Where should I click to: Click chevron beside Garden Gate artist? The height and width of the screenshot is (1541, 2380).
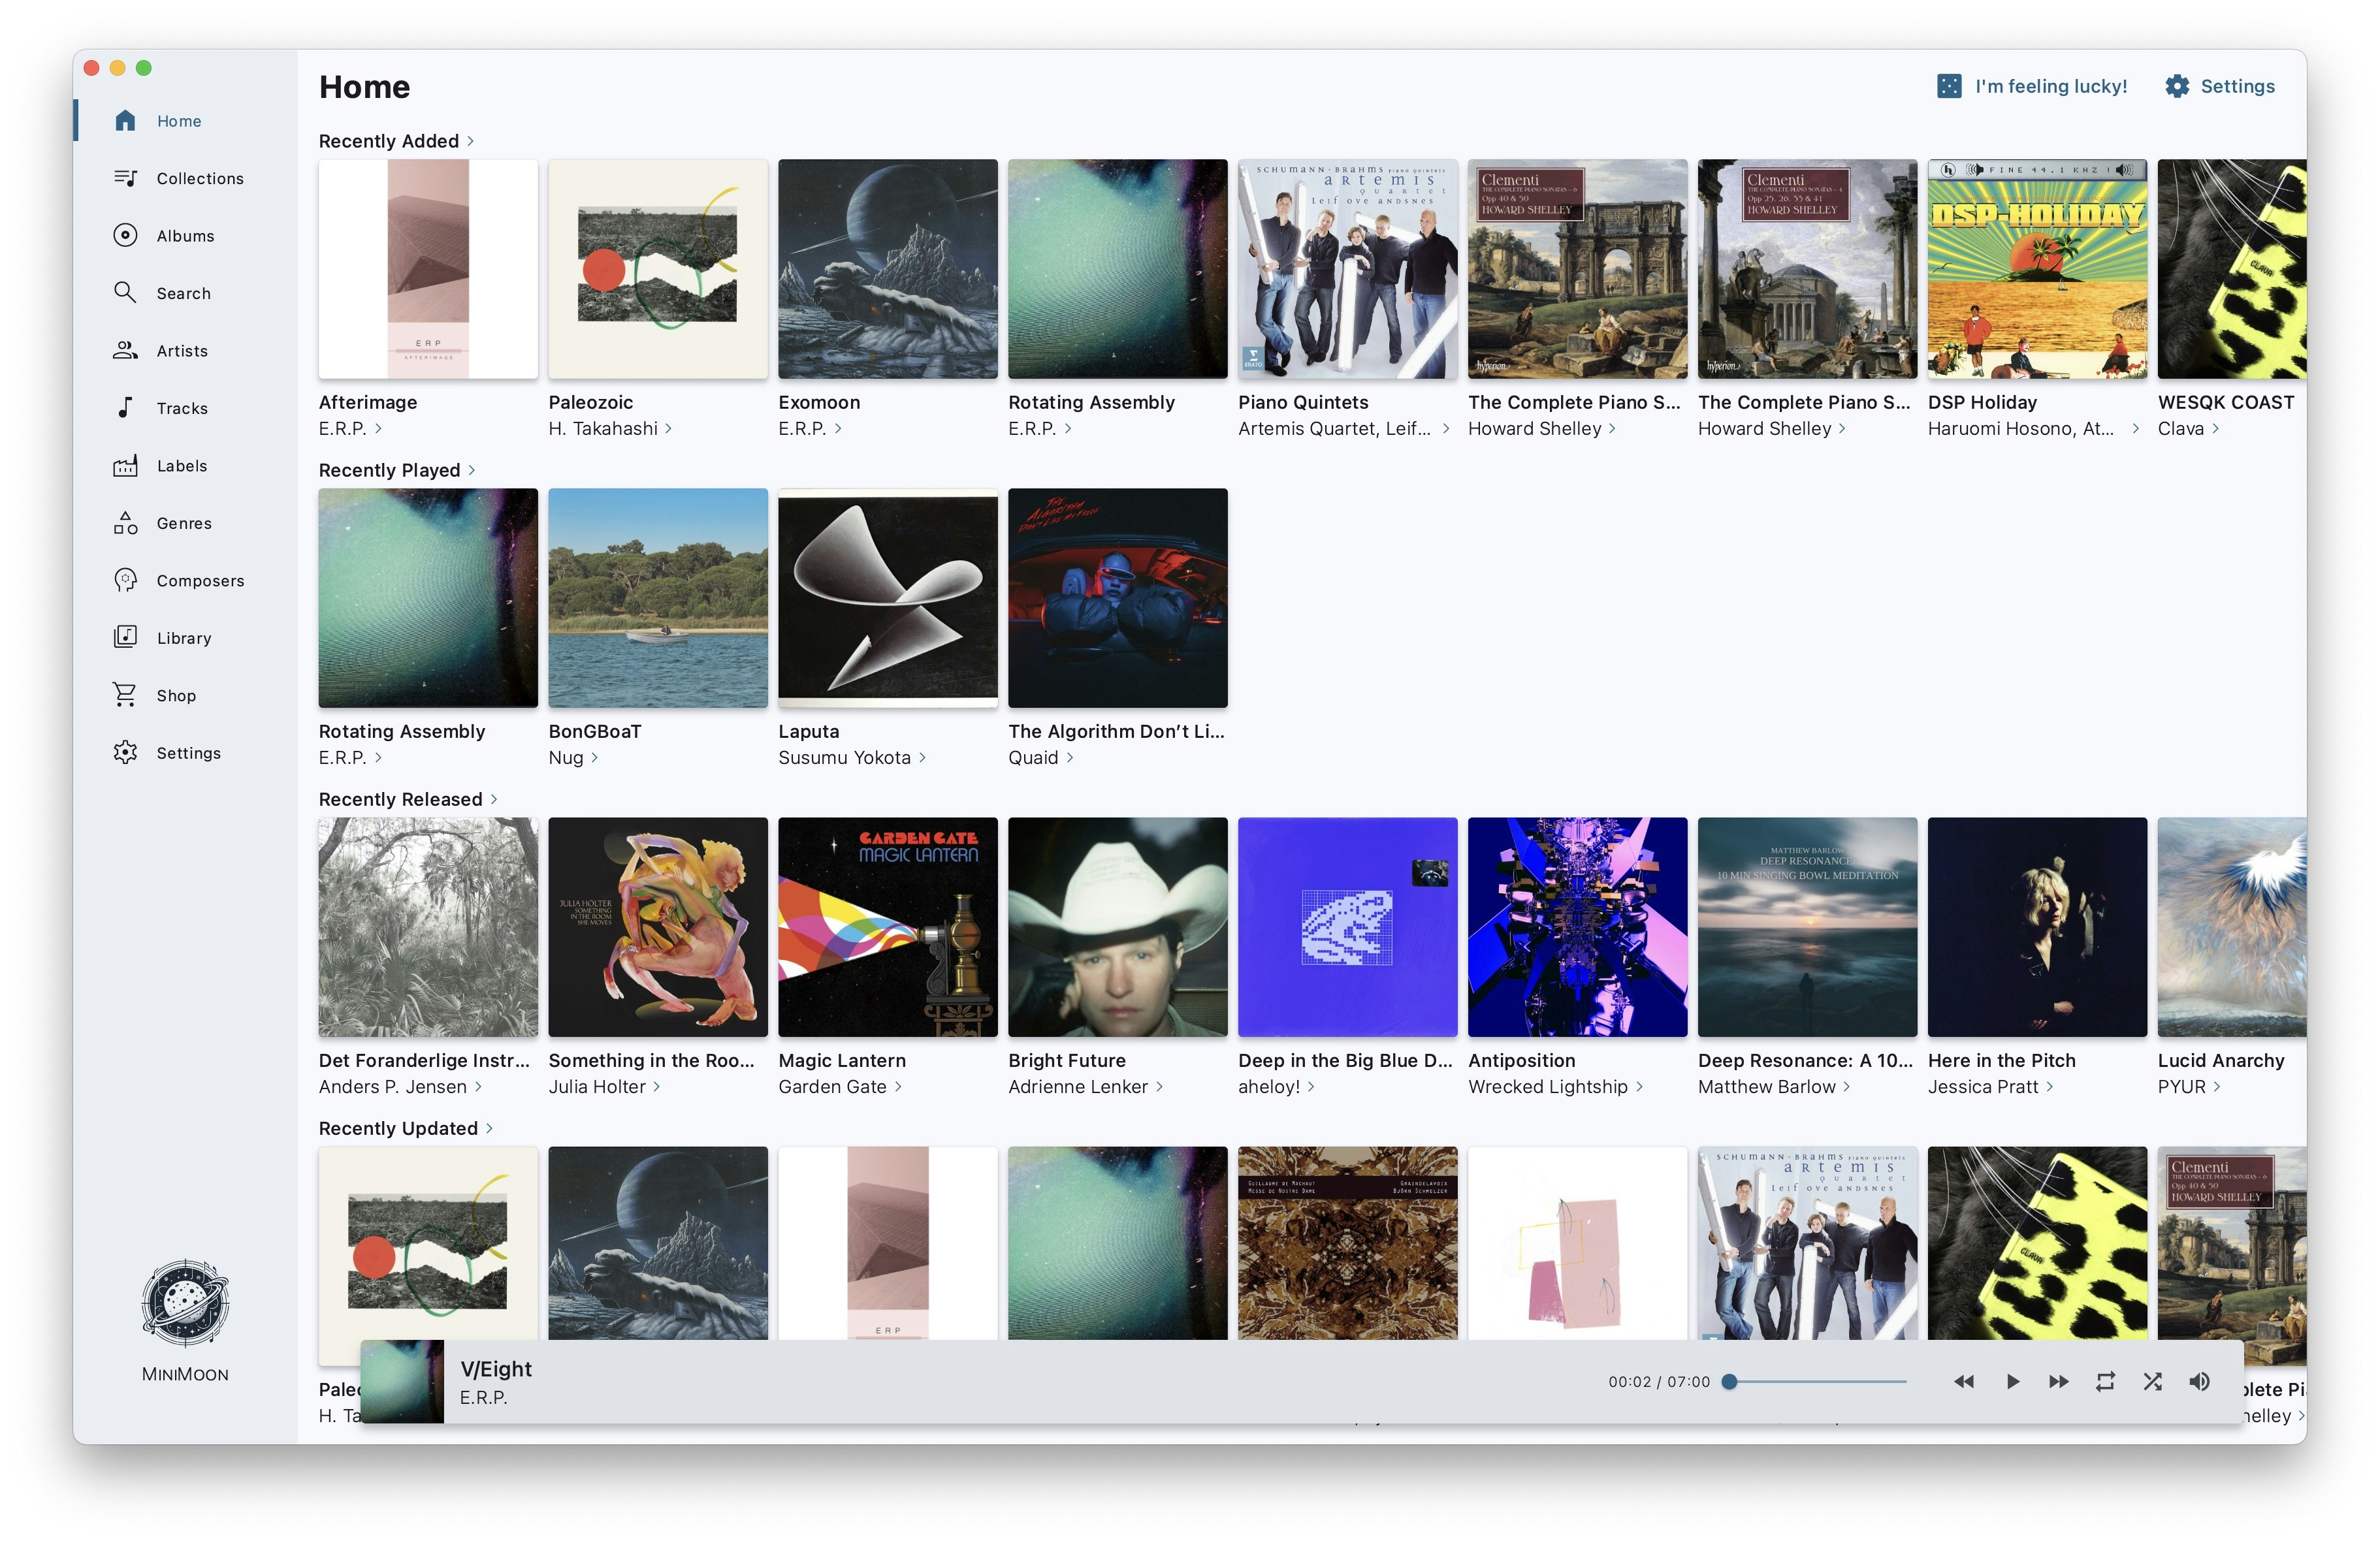(898, 1087)
